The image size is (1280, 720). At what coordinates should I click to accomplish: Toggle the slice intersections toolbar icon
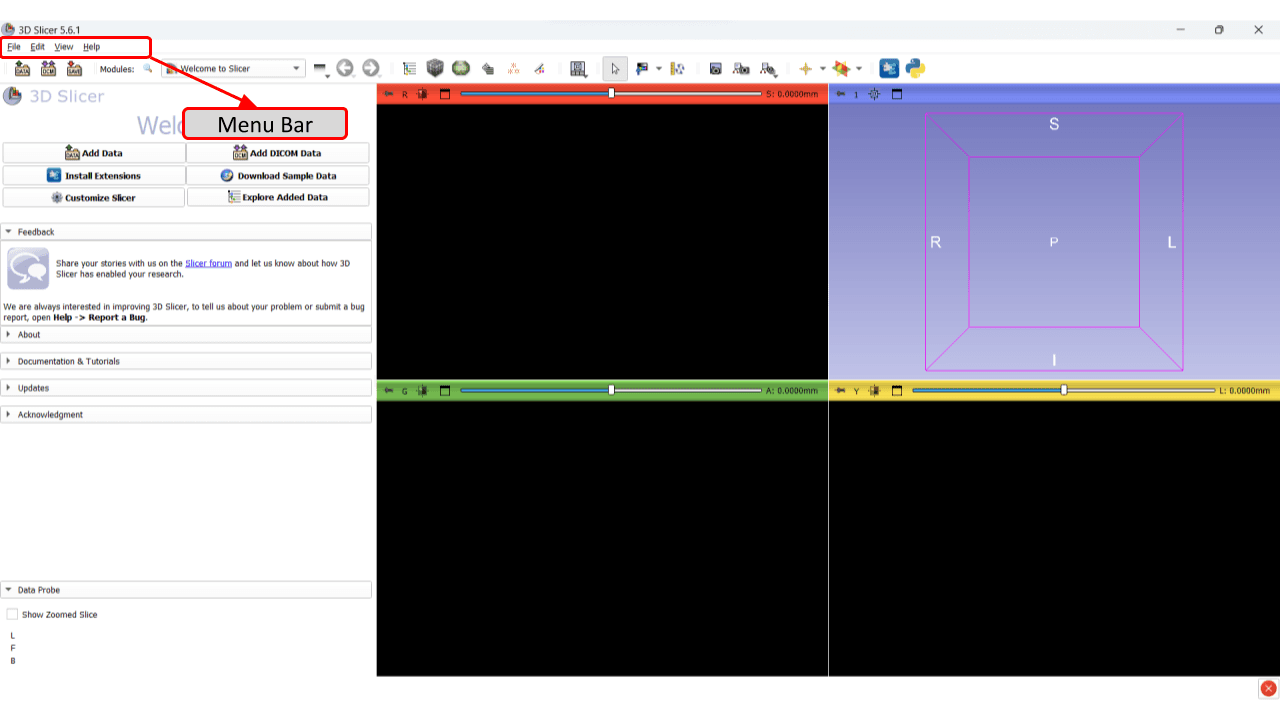(842, 68)
